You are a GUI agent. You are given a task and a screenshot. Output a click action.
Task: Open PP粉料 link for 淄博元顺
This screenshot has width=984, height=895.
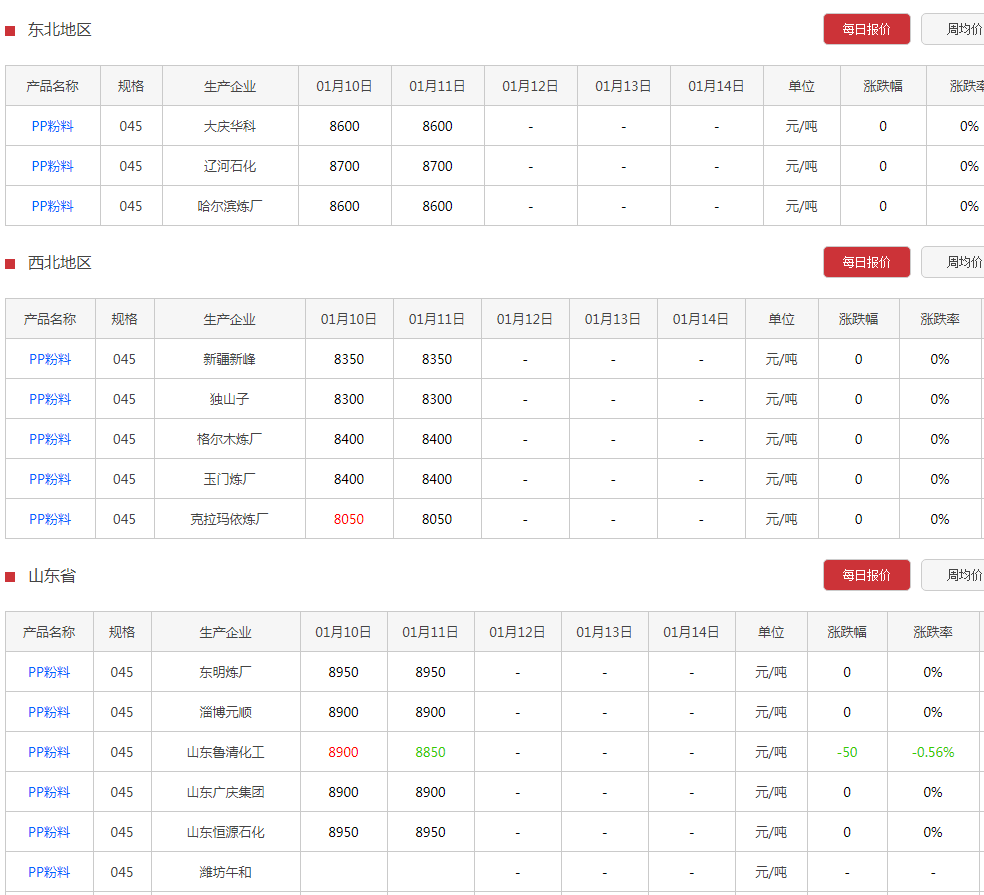pos(49,712)
